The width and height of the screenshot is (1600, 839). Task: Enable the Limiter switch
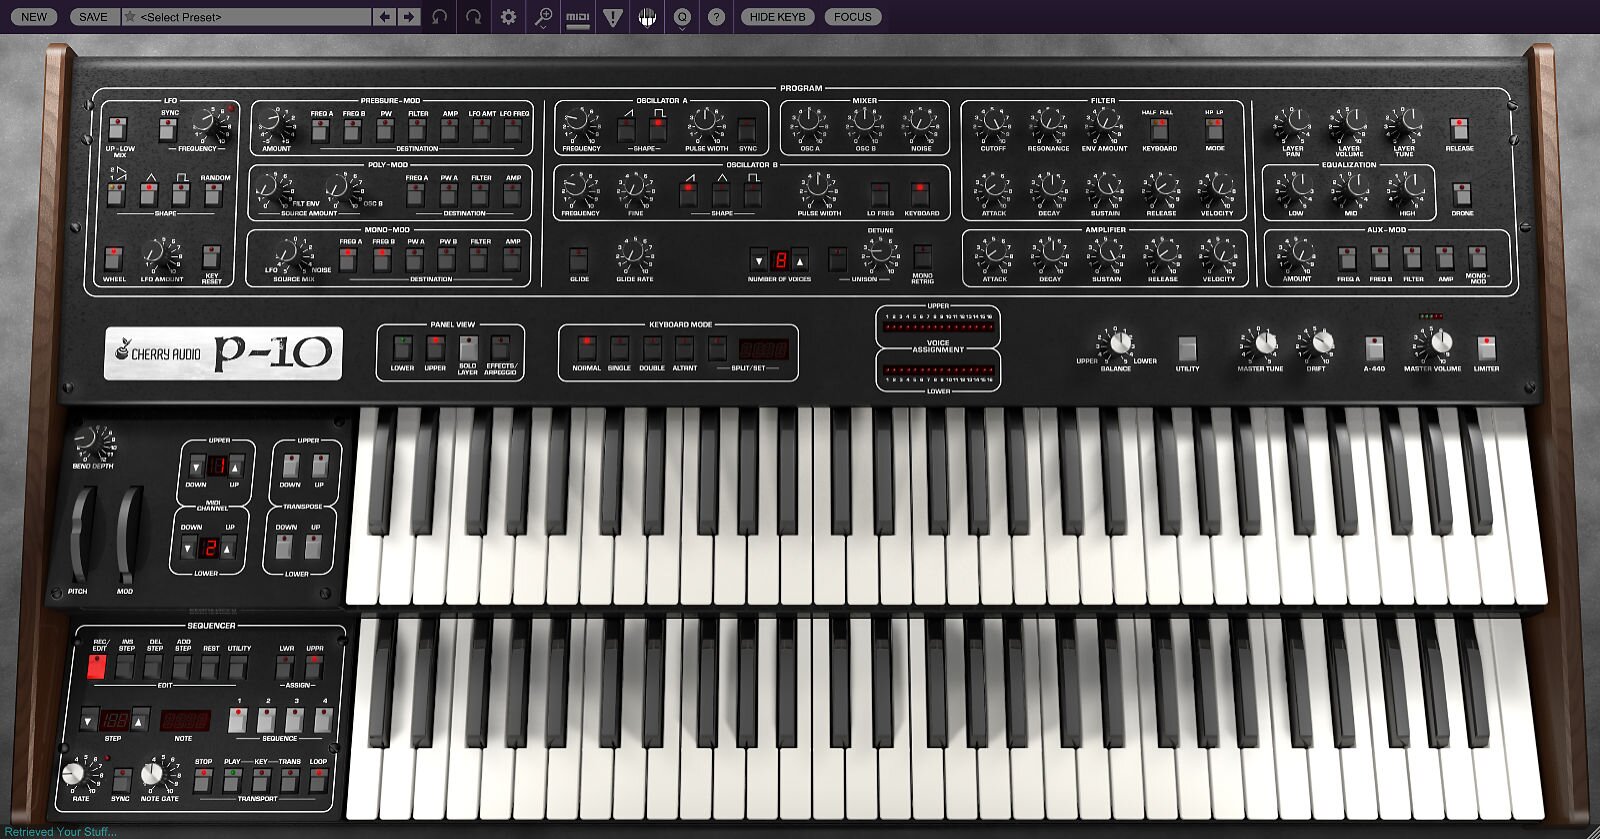click(1486, 348)
